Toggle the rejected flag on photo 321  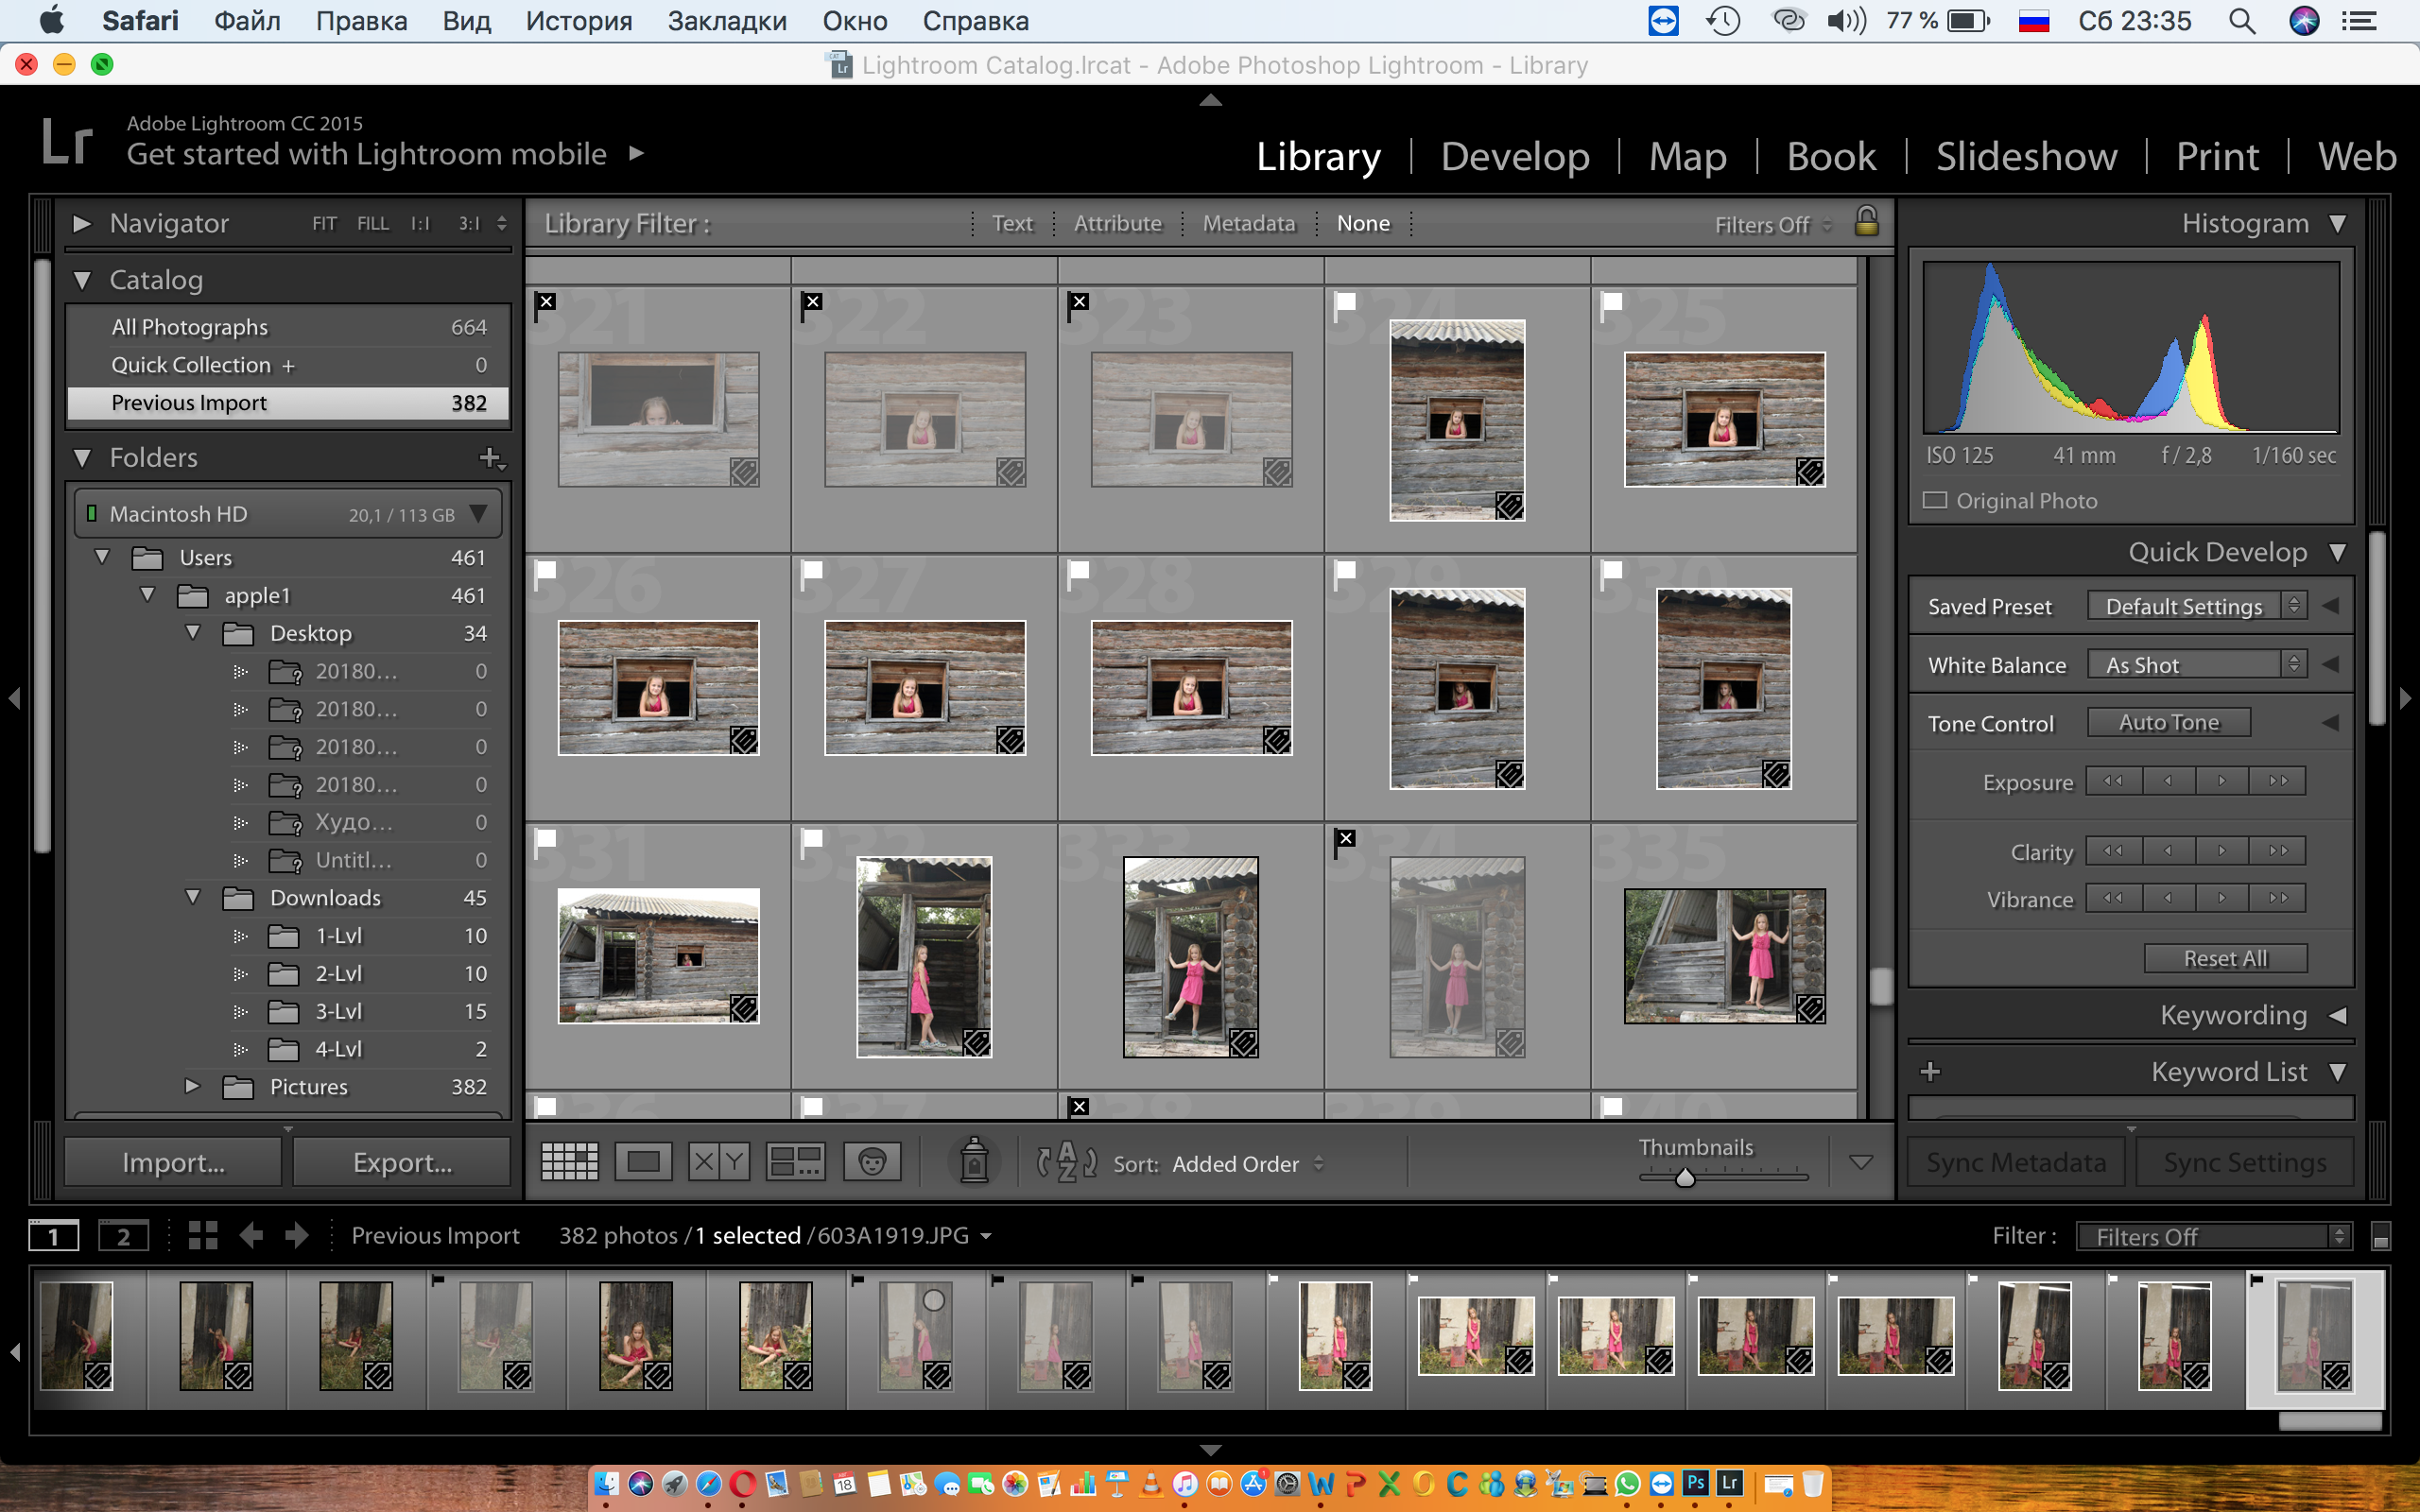pyautogui.click(x=546, y=303)
